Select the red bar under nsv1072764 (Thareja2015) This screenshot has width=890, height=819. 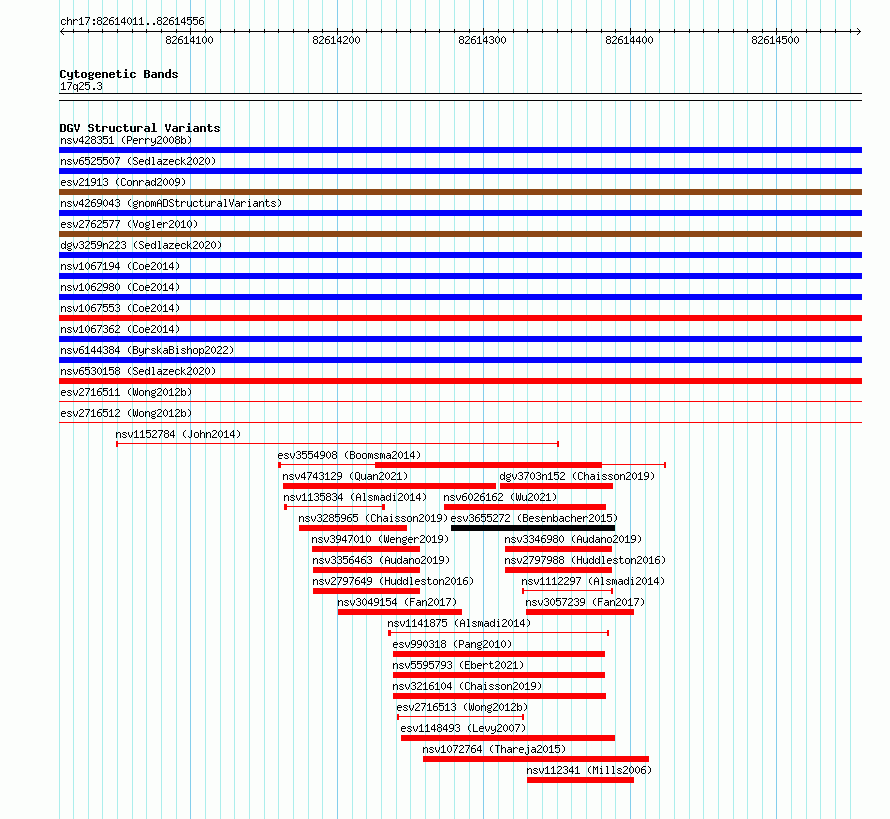[536, 759]
